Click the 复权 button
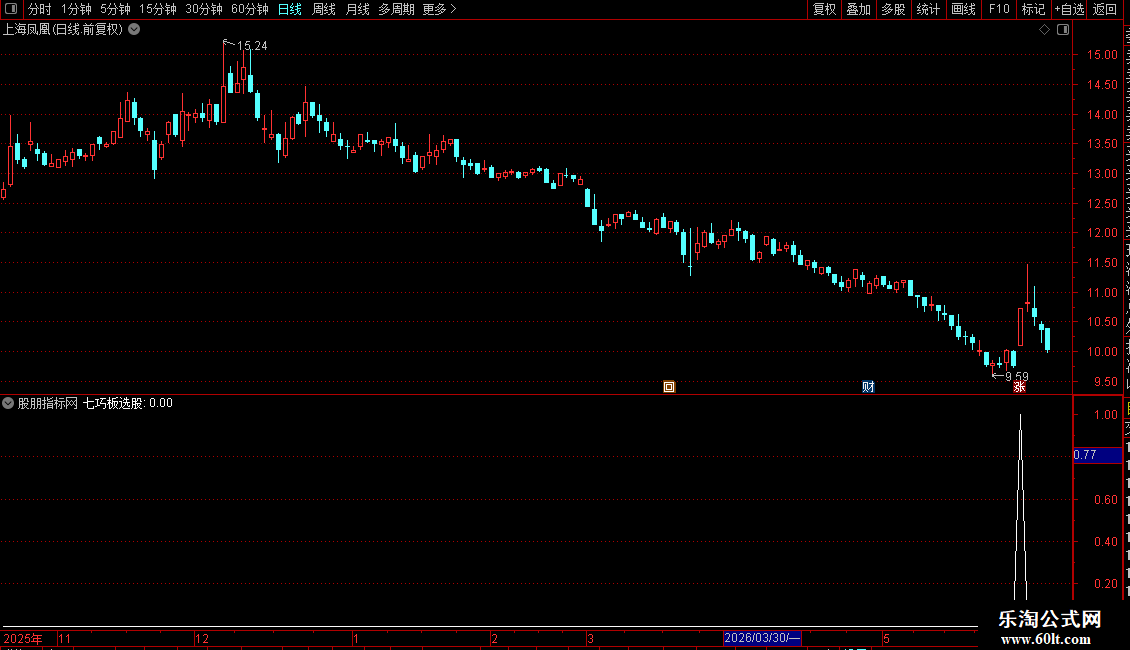 (824, 9)
